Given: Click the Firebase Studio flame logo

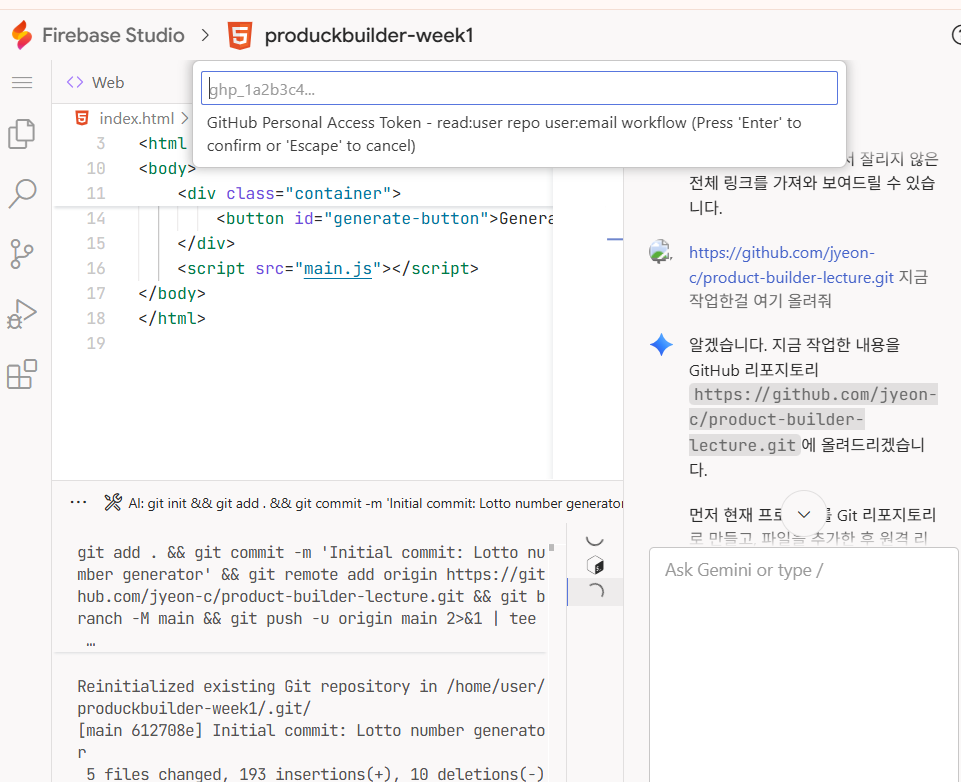Looking at the screenshot, I should coord(22,35).
